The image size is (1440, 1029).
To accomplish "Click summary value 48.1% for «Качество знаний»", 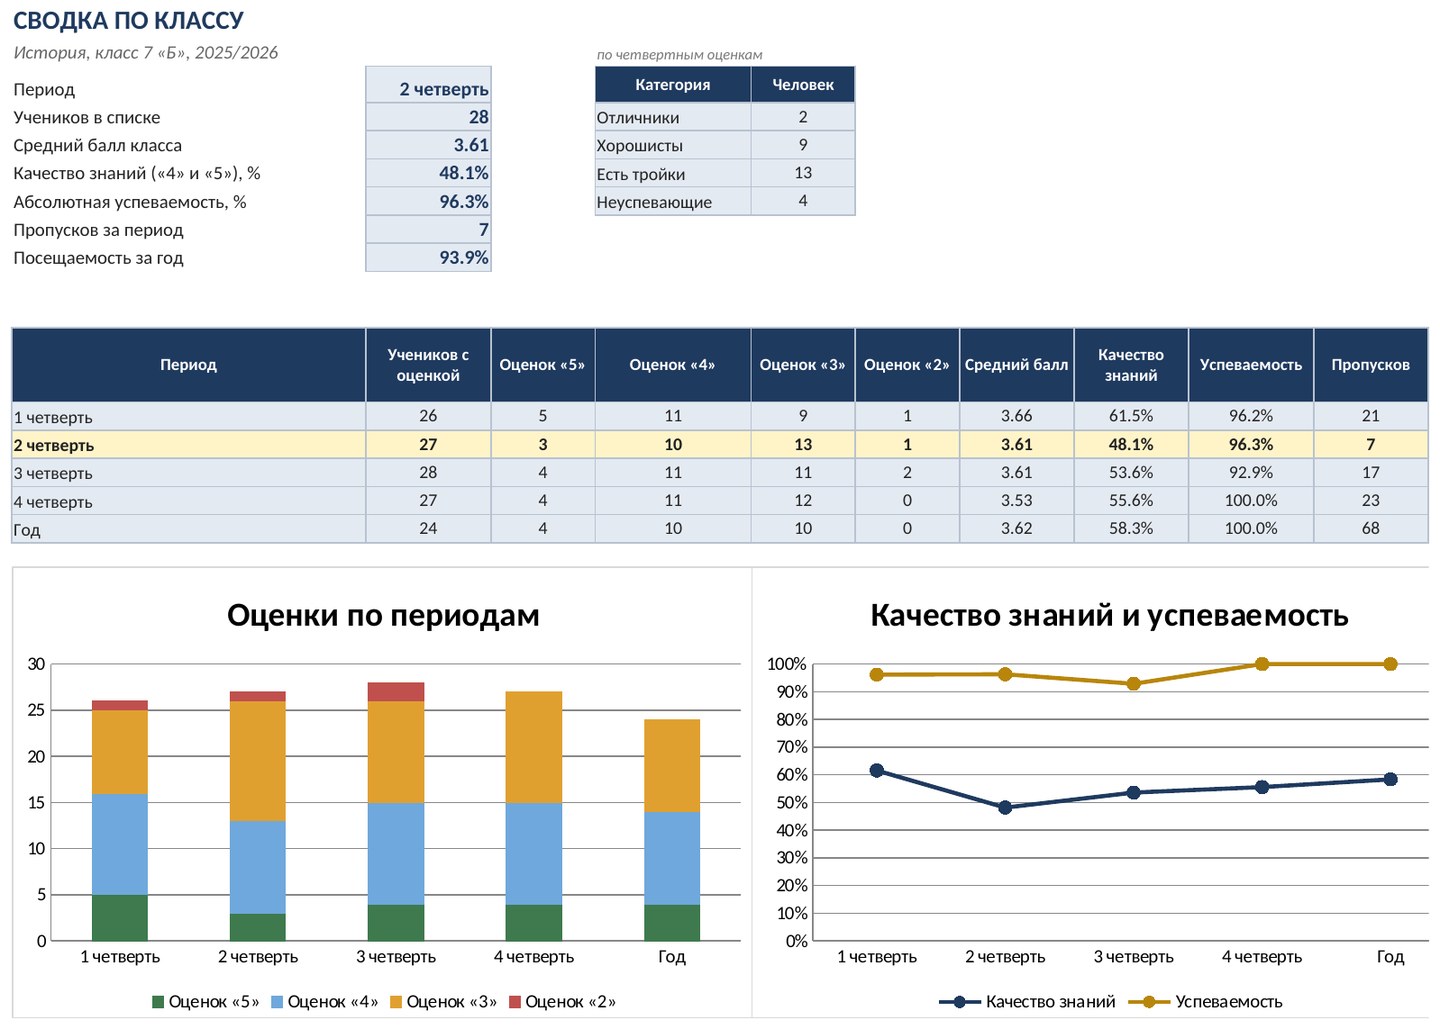I will (428, 173).
